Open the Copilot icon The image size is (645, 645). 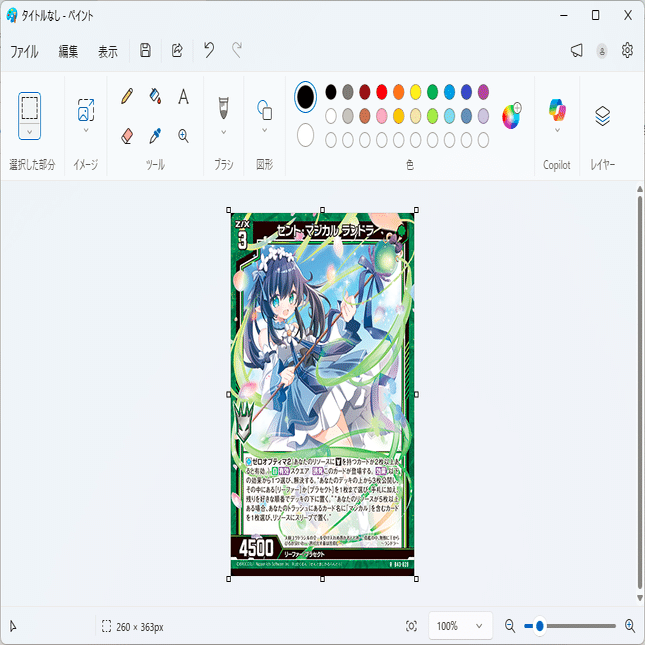tap(557, 110)
